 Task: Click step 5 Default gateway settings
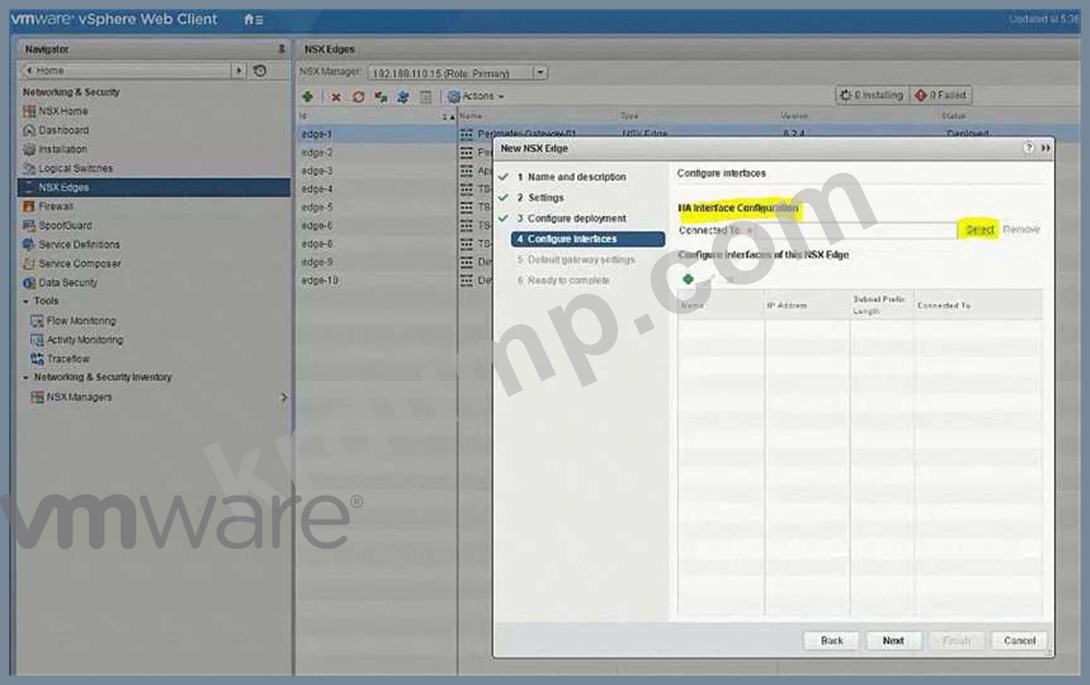tap(576, 259)
